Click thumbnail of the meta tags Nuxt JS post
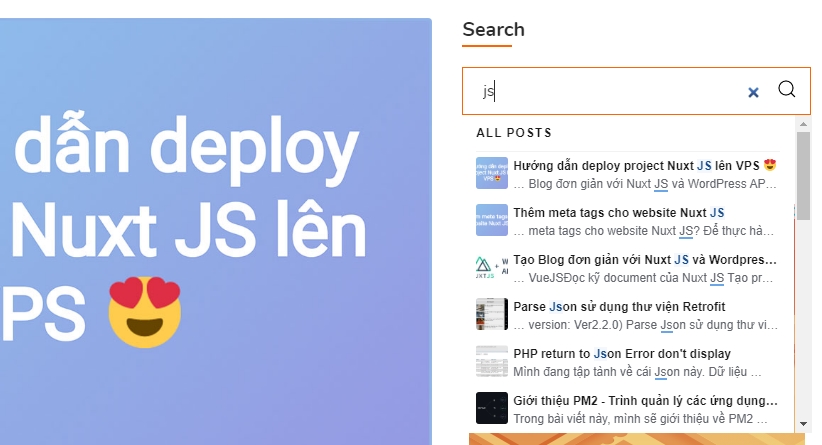822x445 pixels. point(492,220)
